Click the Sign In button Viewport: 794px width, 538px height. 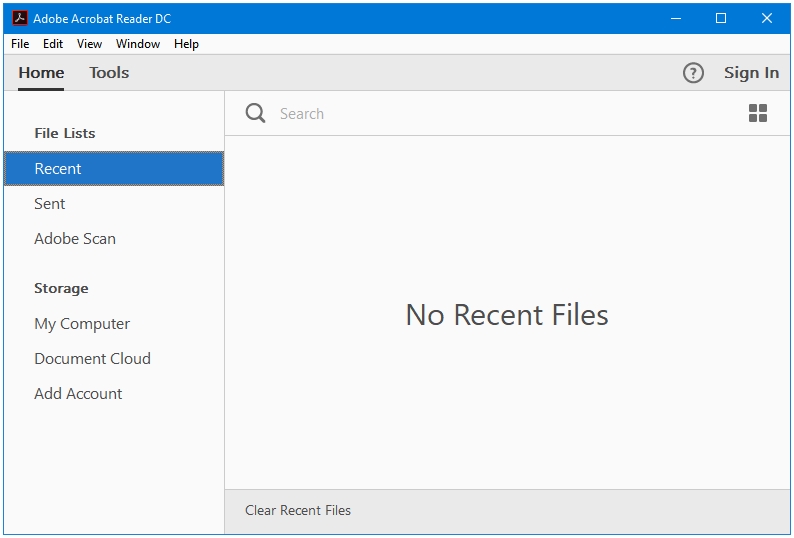pos(751,73)
